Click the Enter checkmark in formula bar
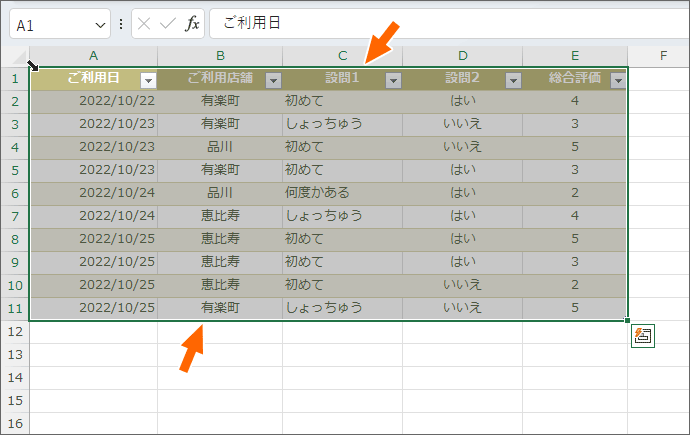Image resolution: width=690 pixels, height=435 pixels. tap(168, 23)
